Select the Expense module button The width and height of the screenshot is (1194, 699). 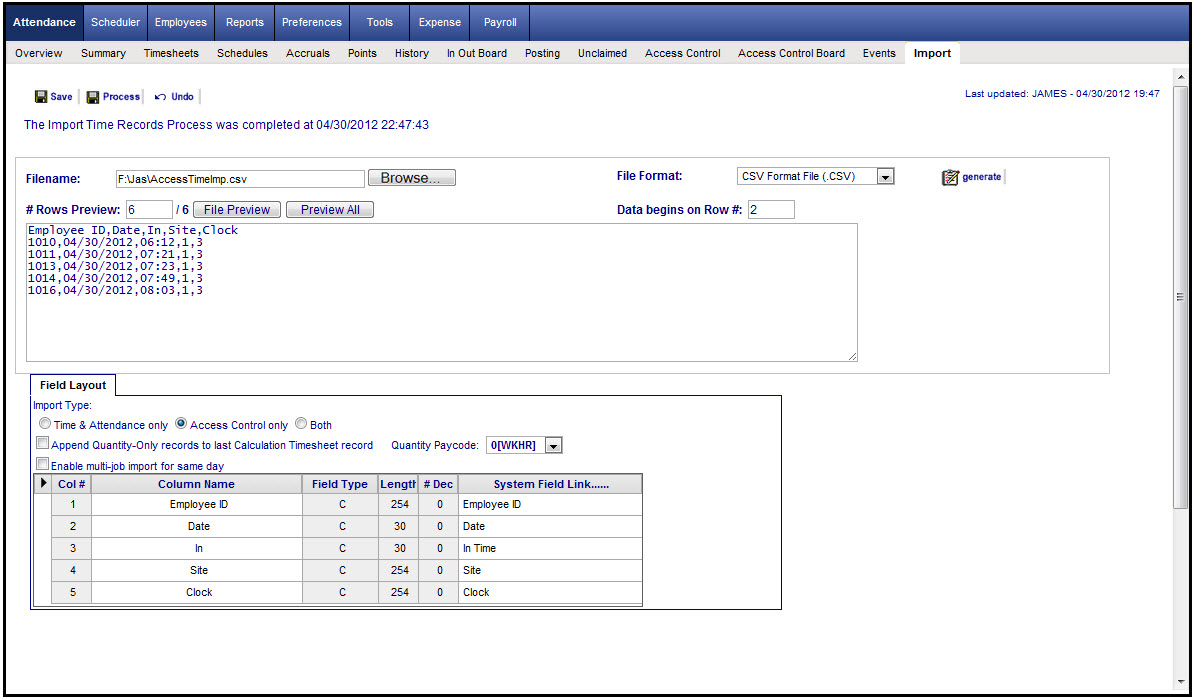(439, 21)
